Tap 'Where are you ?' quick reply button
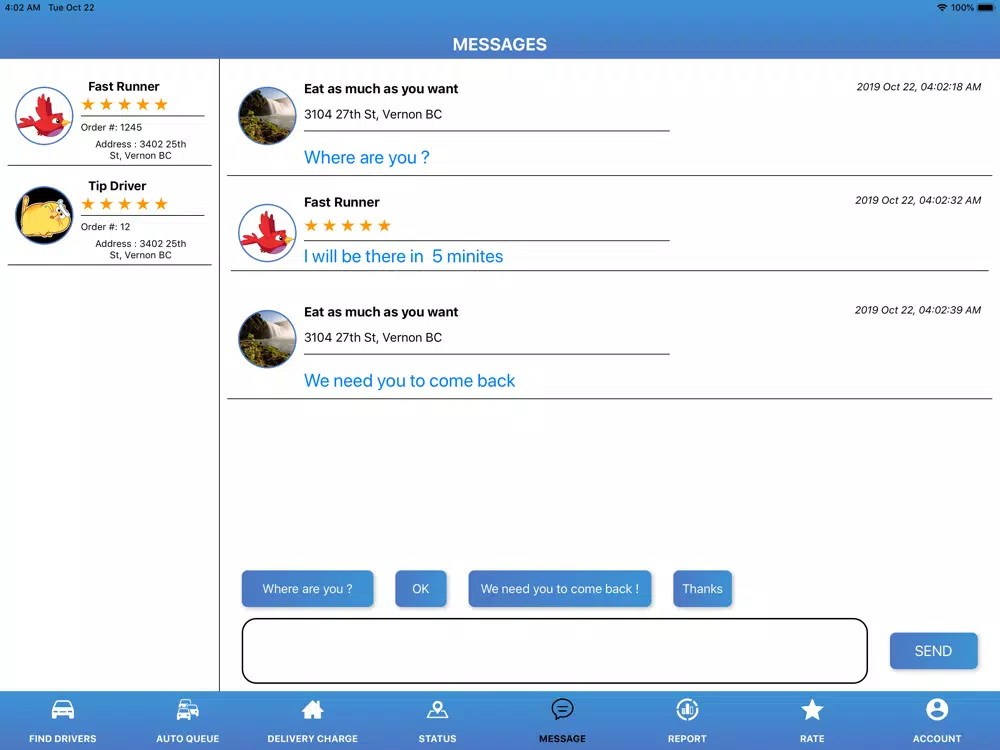Image resolution: width=1000 pixels, height=750 pixels. [x=307, y=589]
